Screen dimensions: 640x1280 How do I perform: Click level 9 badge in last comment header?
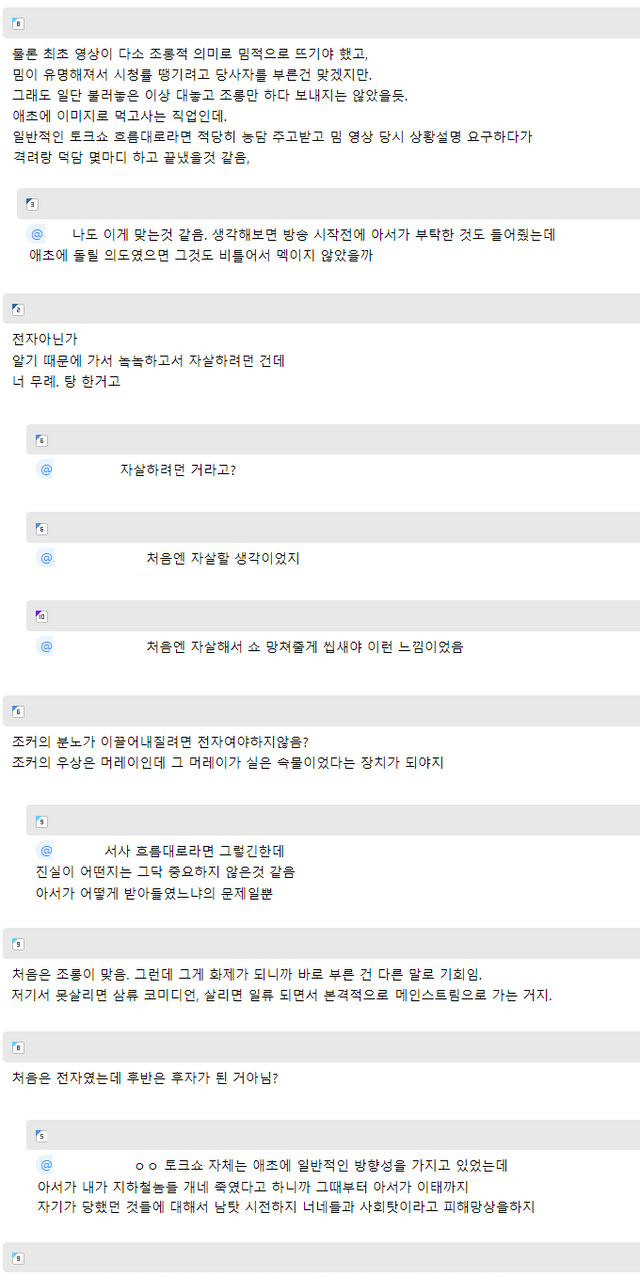click(18, 1257)
